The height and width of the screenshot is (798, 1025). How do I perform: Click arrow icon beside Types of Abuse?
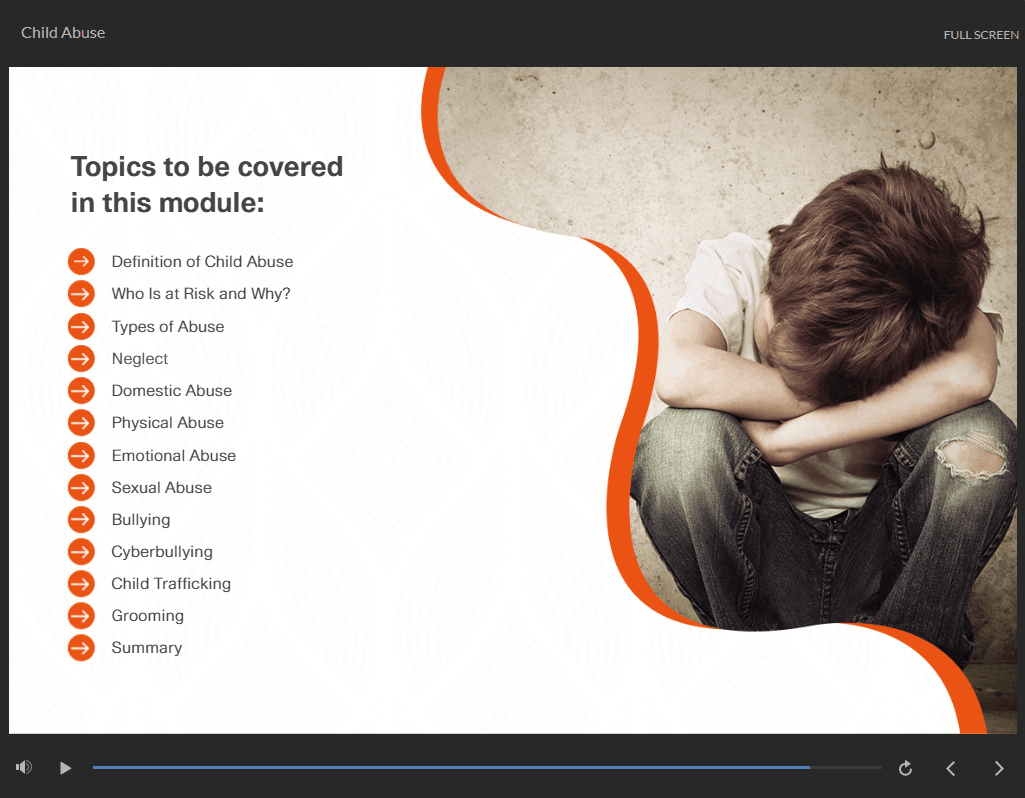pos(81,327)
